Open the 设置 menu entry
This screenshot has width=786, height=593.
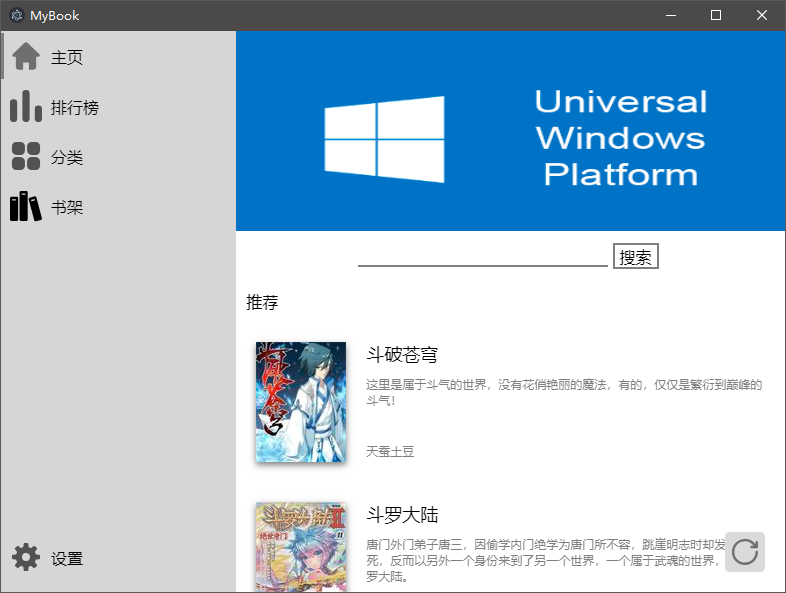118,557
